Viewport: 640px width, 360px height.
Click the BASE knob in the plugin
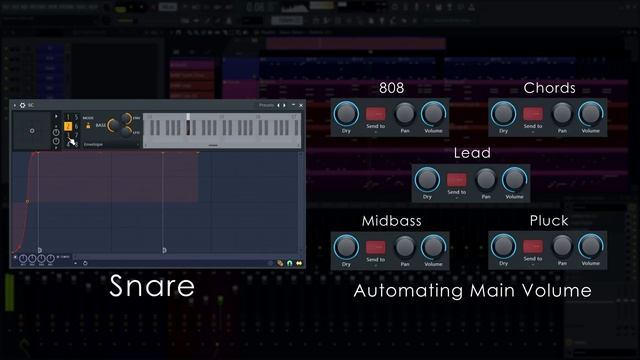click(115, 125)
